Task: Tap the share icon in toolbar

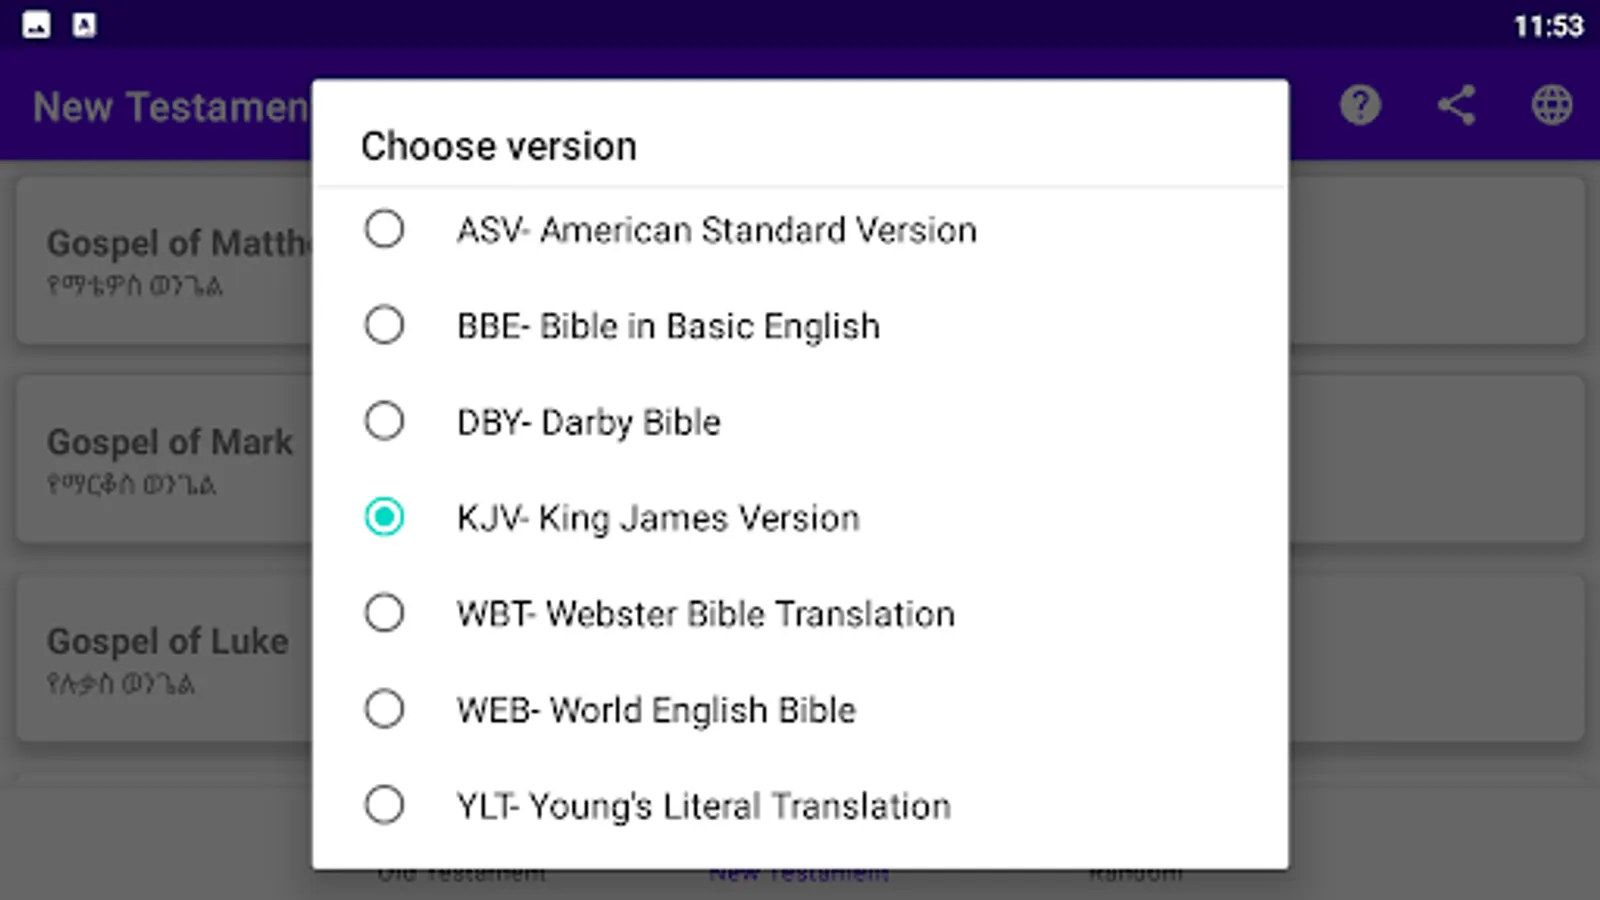Action: [1456, 105]
